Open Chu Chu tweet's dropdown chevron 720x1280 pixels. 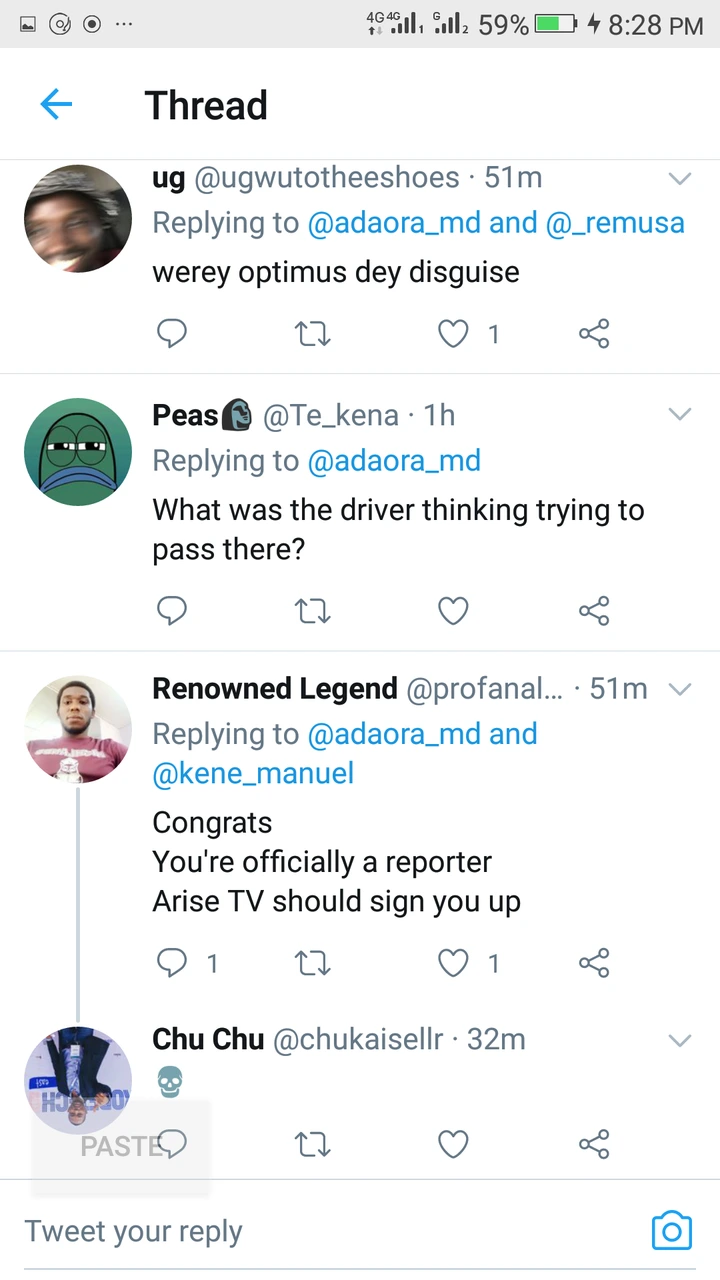[x=679, y=1040]
